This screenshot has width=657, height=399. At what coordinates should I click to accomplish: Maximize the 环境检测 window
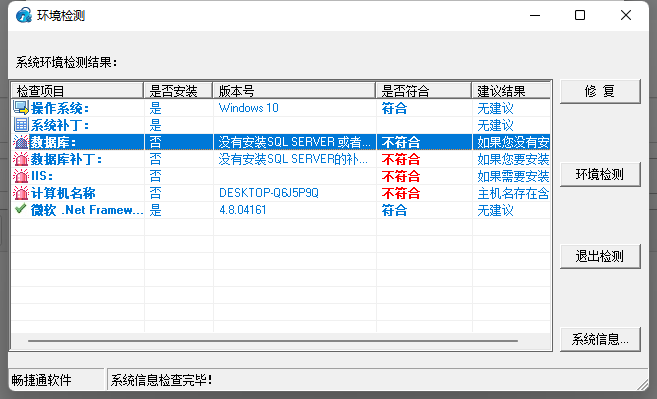(x=580, y=16)
